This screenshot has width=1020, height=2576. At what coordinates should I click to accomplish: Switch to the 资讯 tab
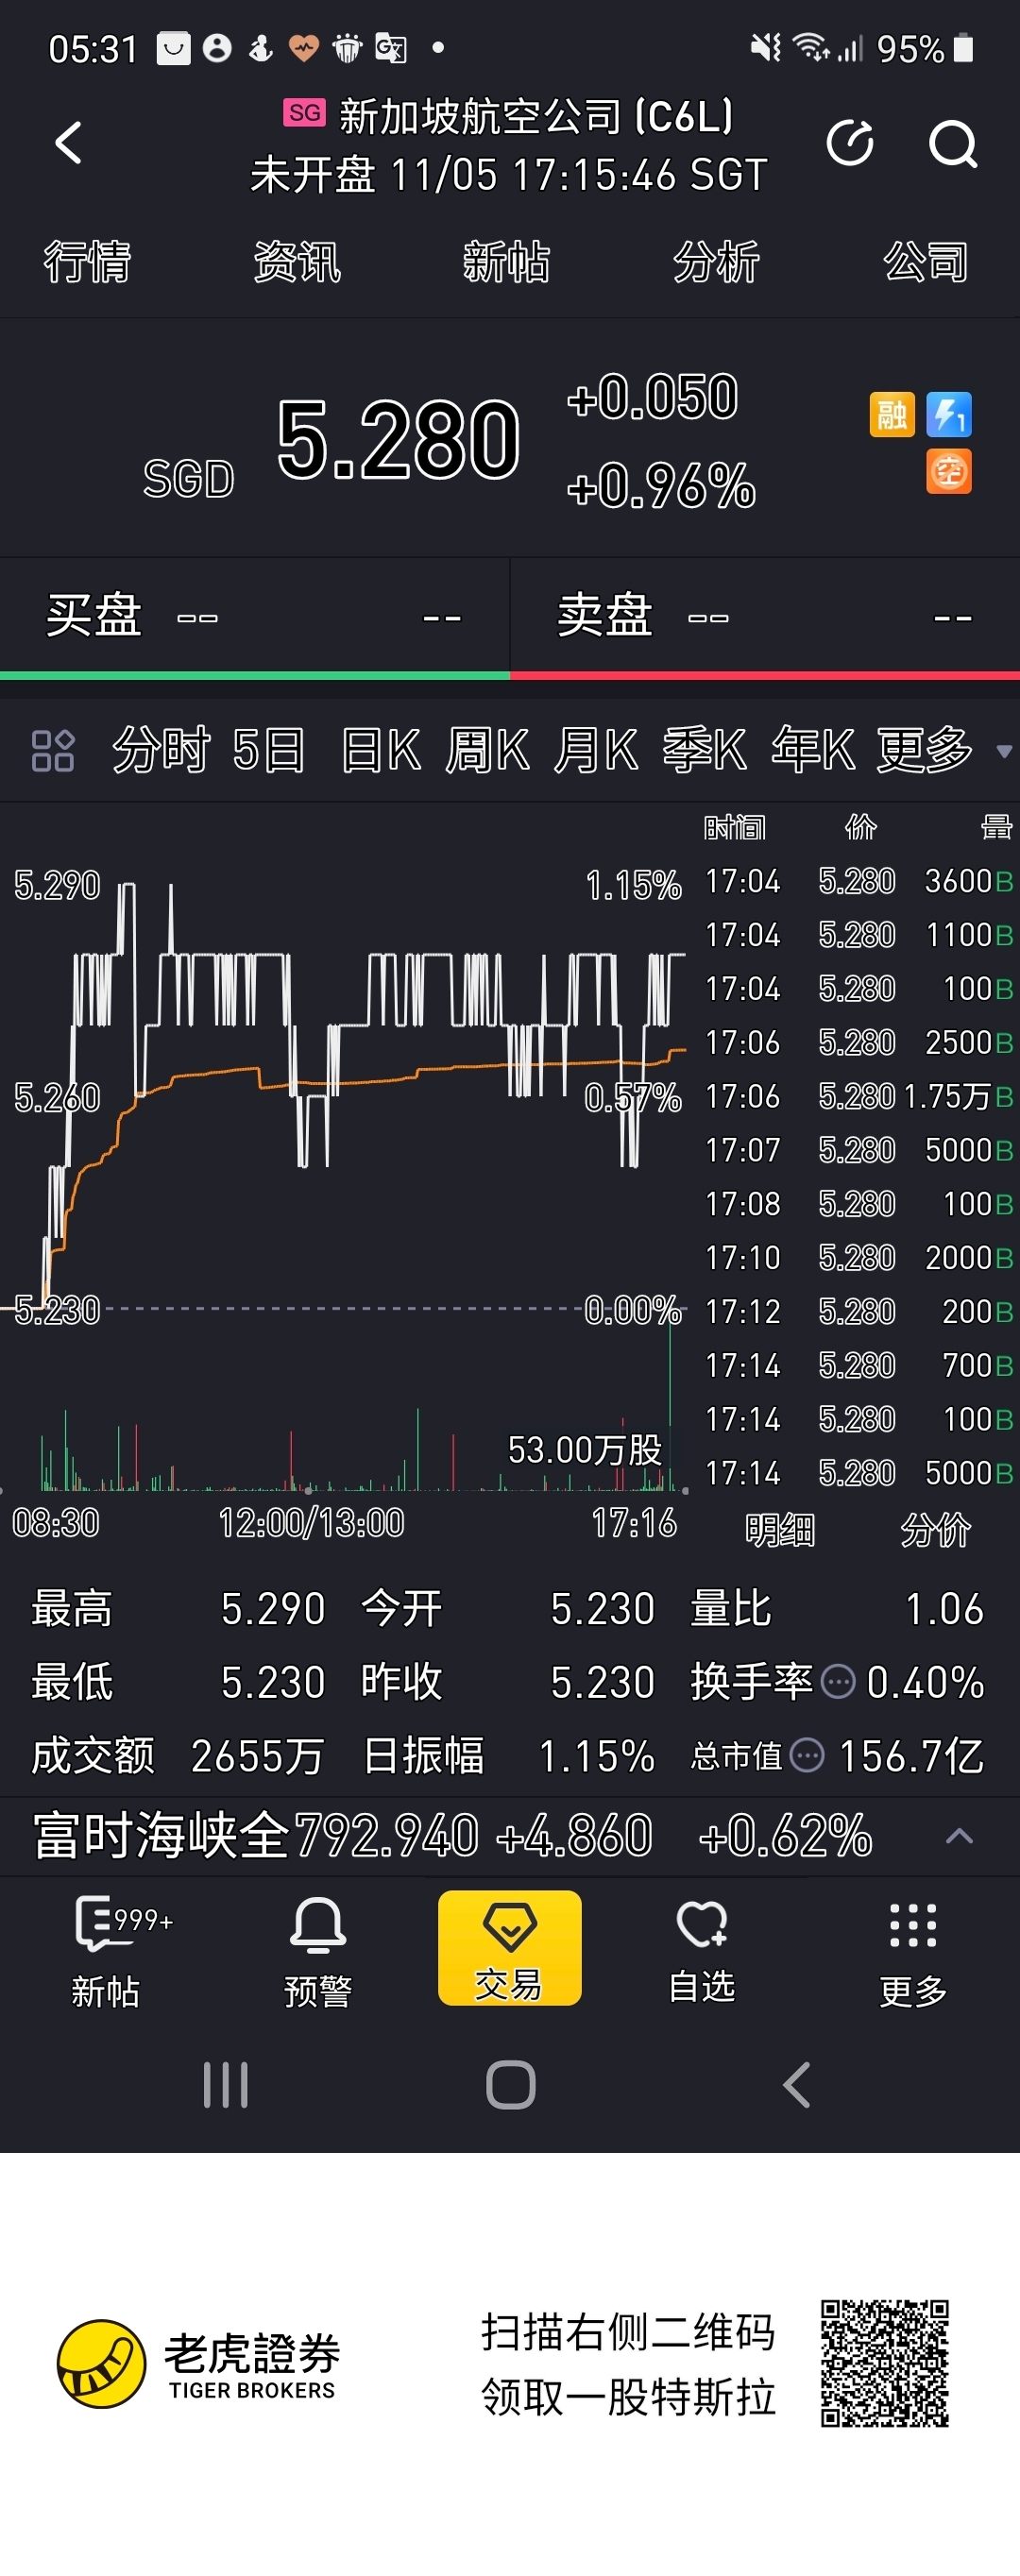(x=297, y=262)
